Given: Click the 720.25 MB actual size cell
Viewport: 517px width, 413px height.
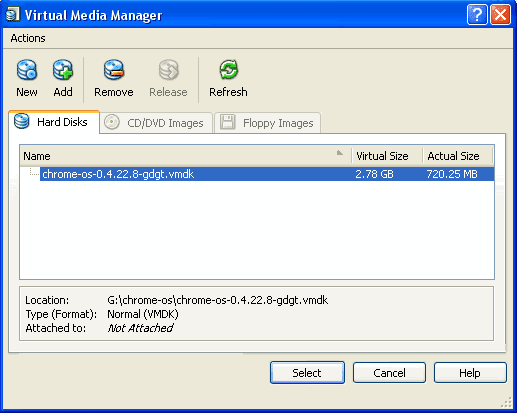Looking at the screenshot, I should [452, 174].
